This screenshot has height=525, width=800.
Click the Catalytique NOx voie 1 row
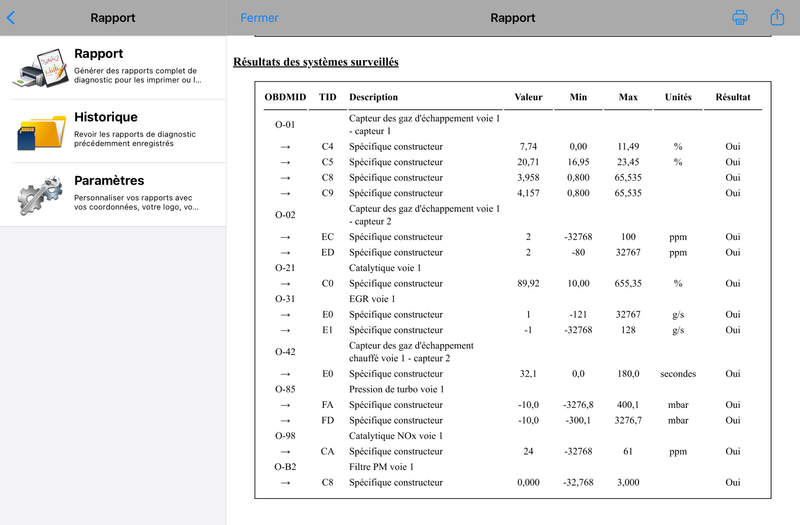(513, 436)
